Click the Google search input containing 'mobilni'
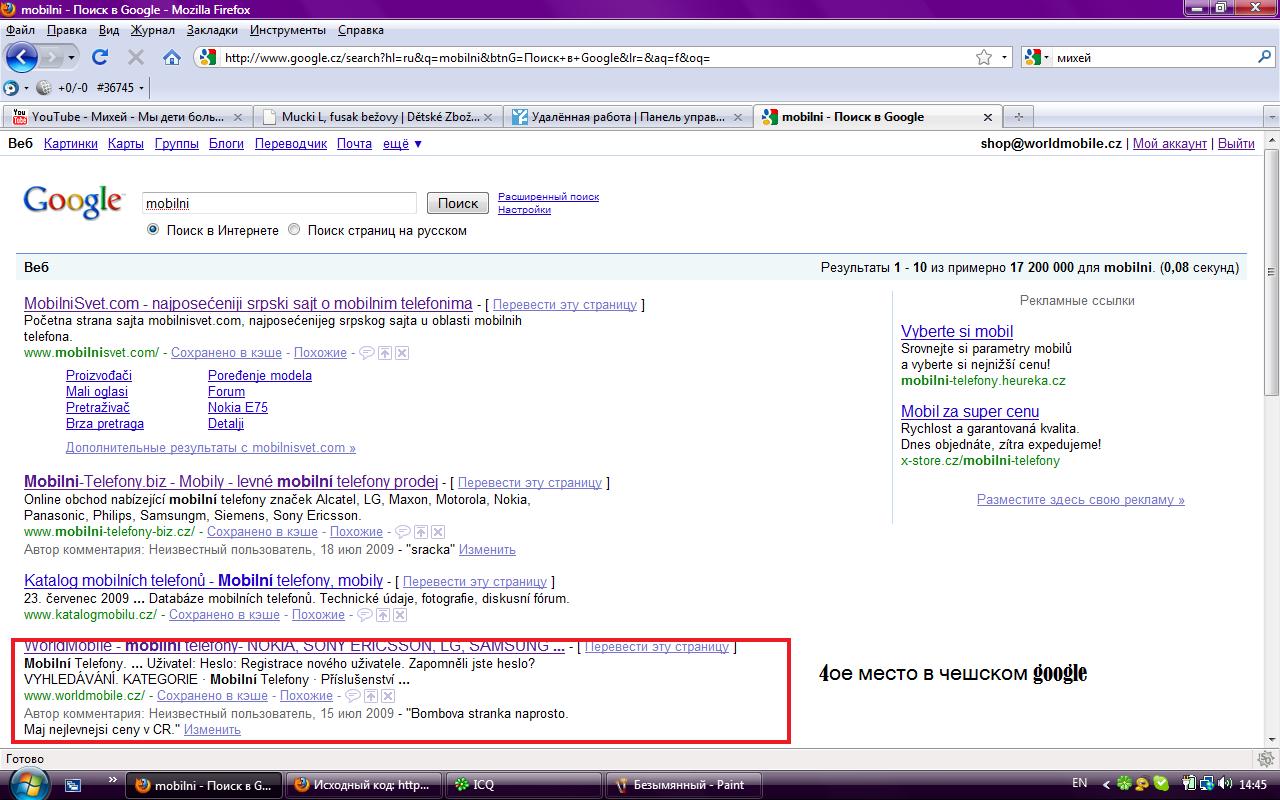This screenshot has height=800, width=1280. (x=278, y=203)
